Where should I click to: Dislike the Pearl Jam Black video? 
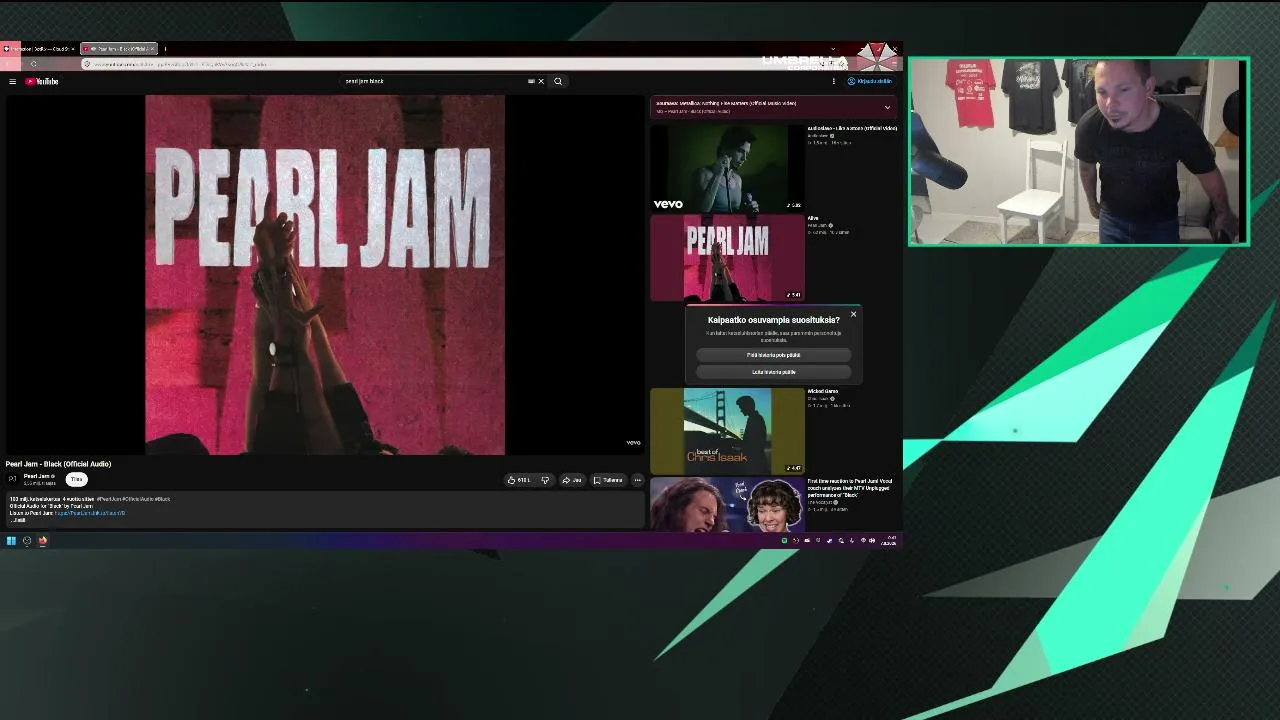pyautogui.click(x=545, y=480)
